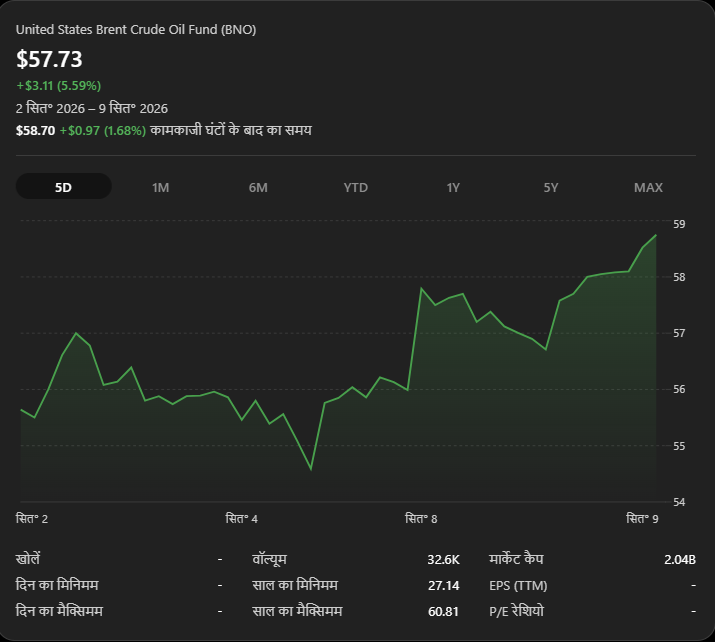Click the 59 y-axis label
Viewport: 715px width, 642px height.
[679, 224]
